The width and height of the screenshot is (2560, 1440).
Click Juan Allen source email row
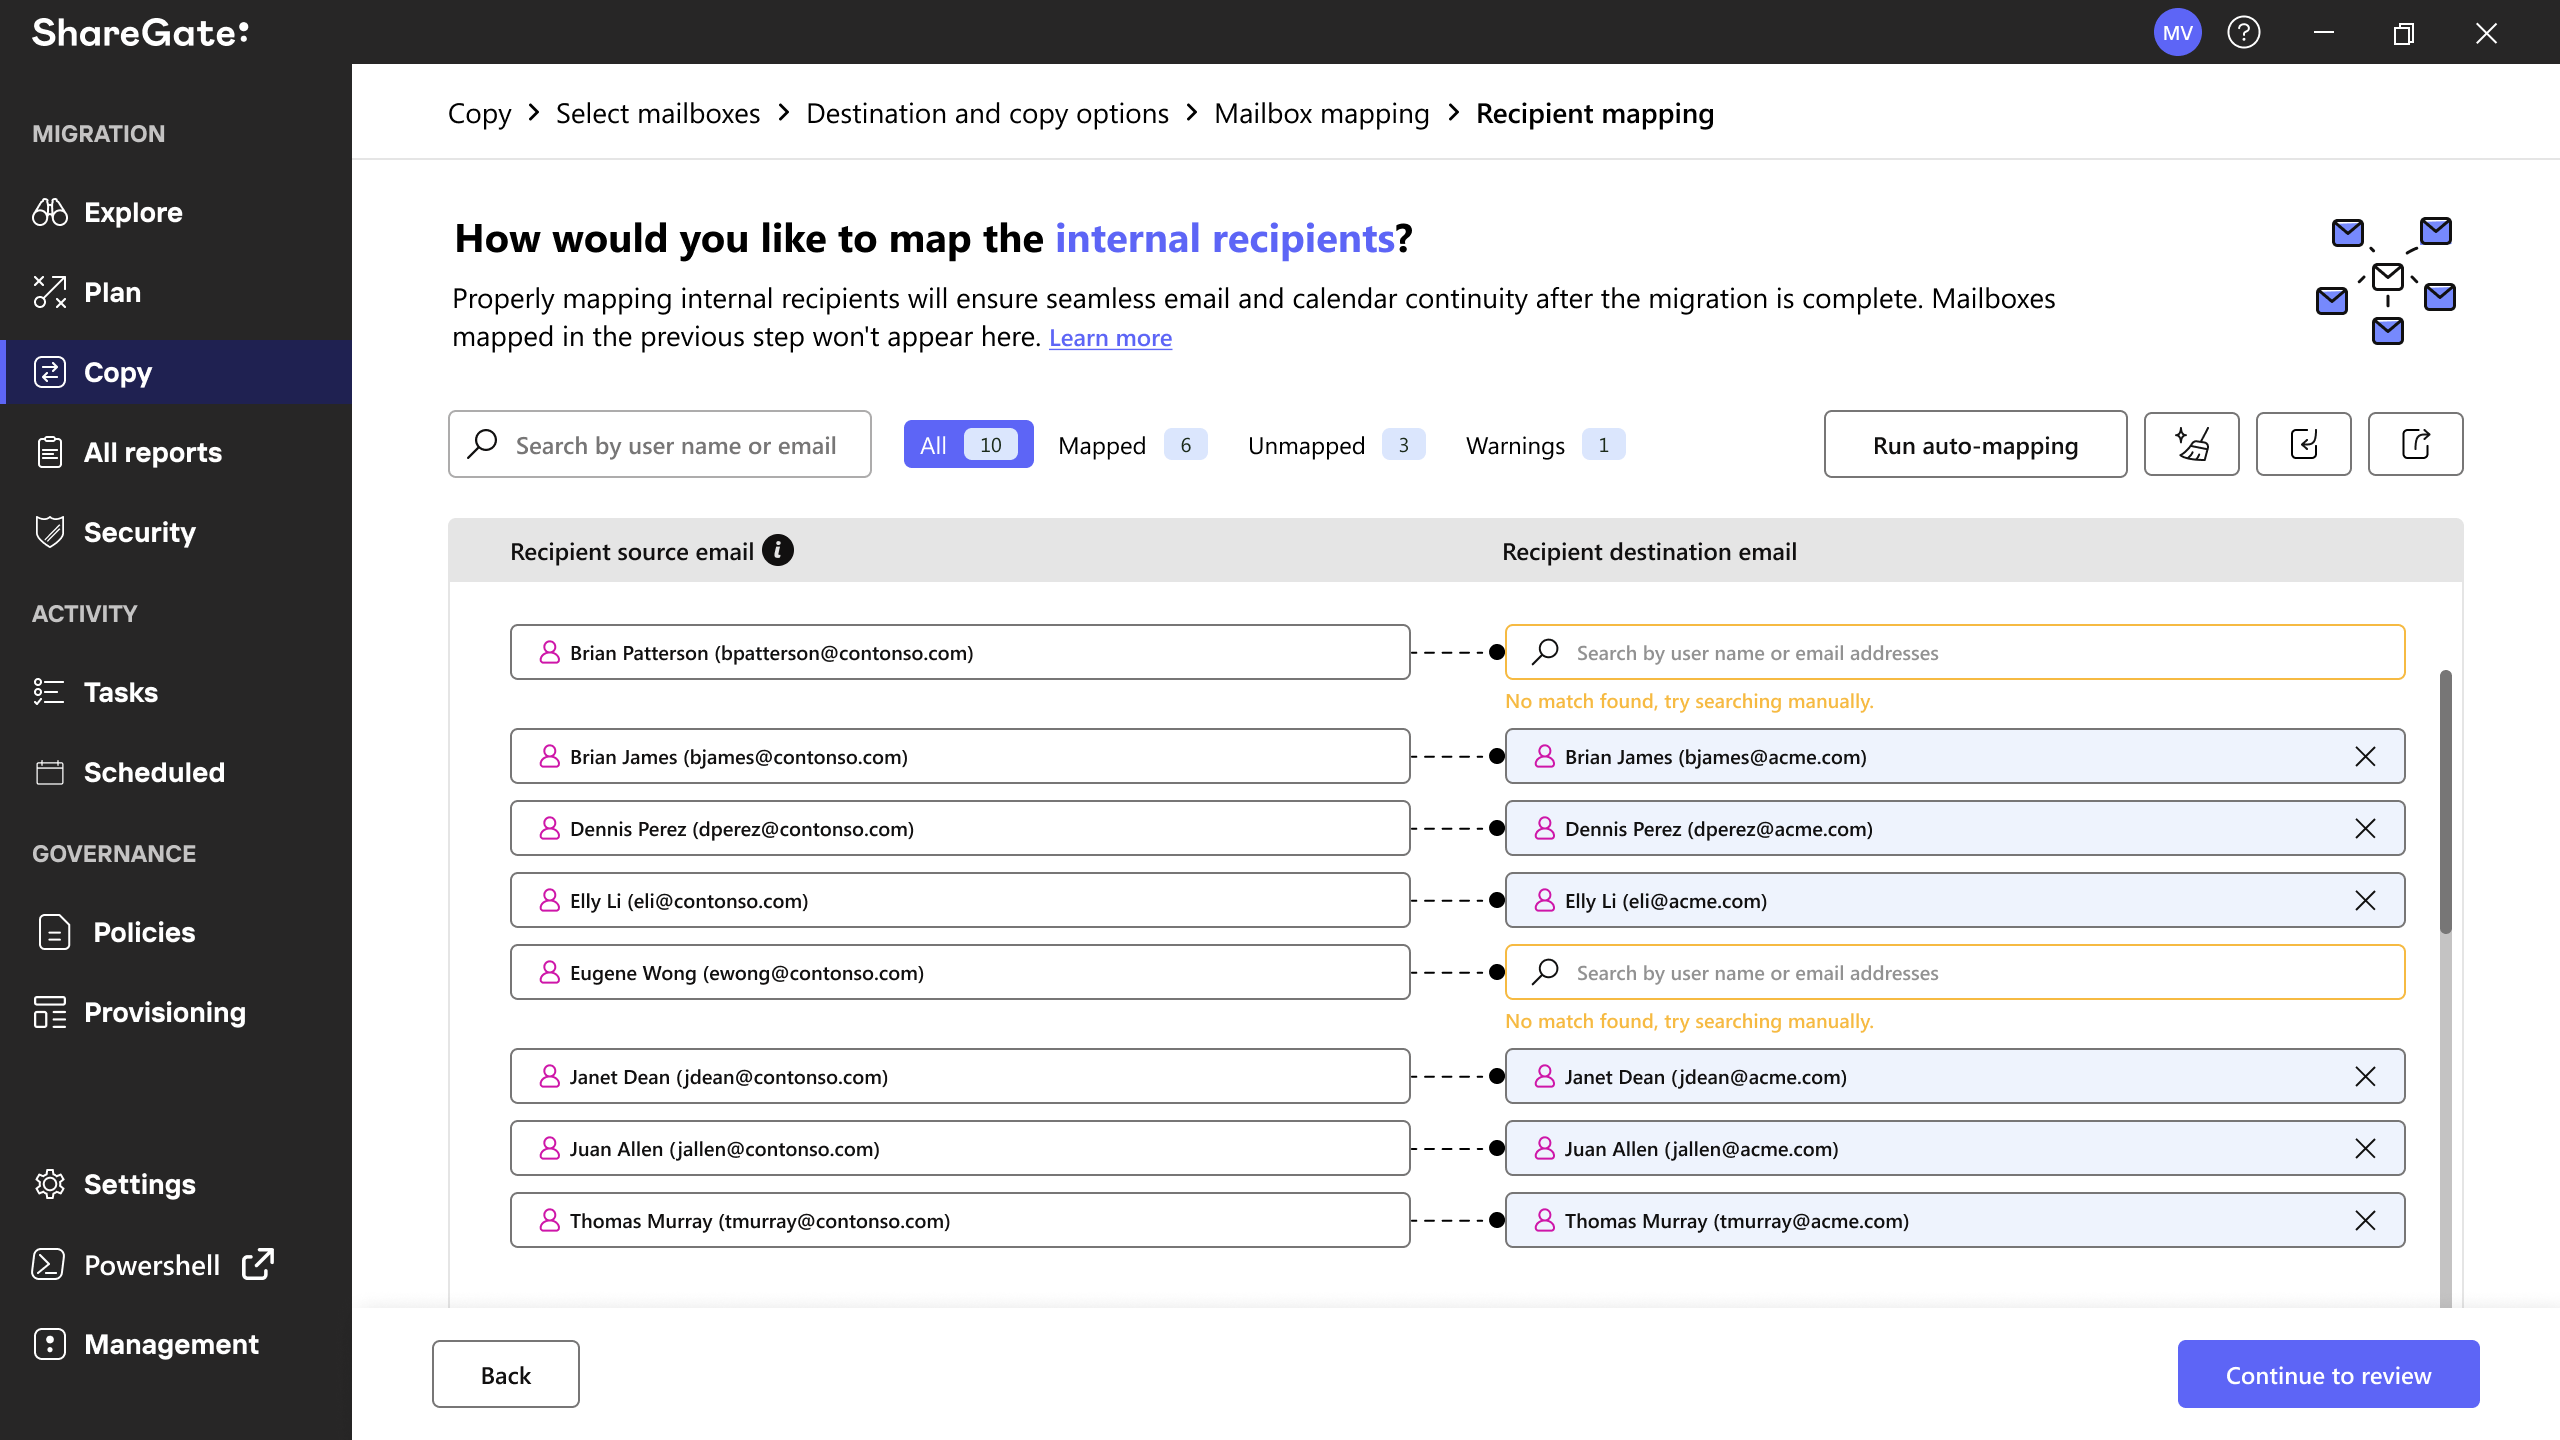coord(960,1148)
